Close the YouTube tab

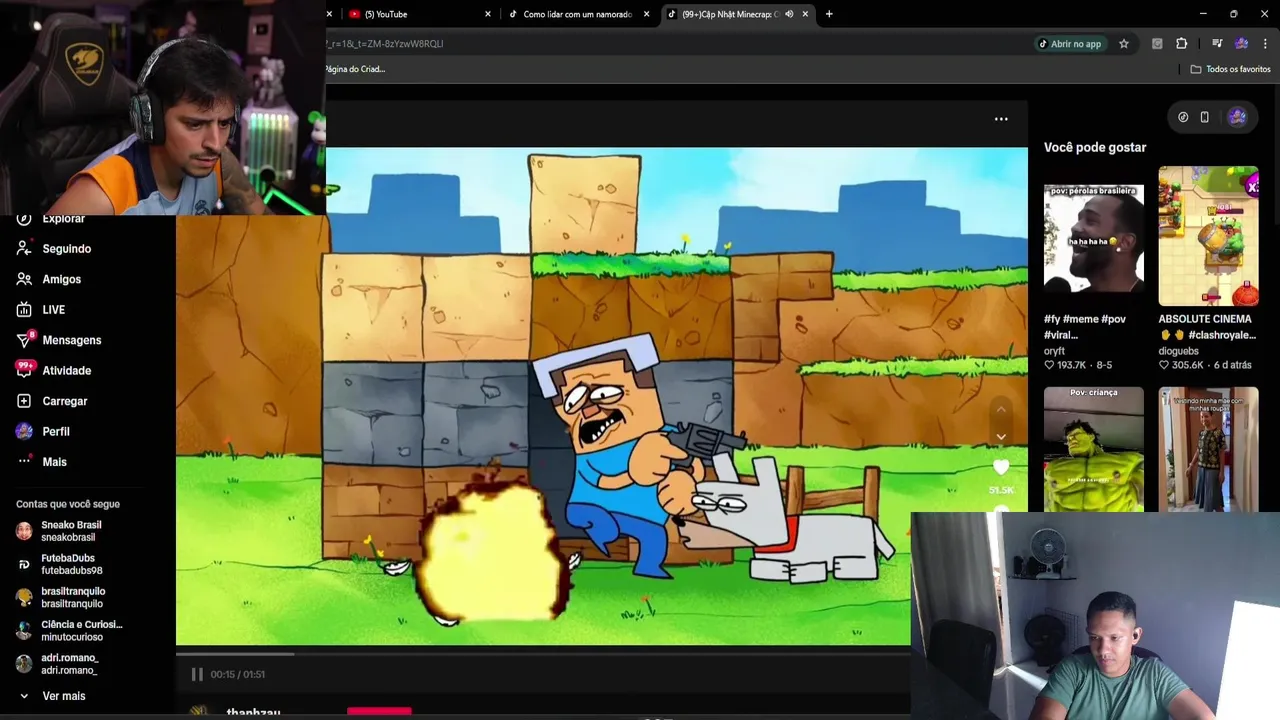pos(488,14)
